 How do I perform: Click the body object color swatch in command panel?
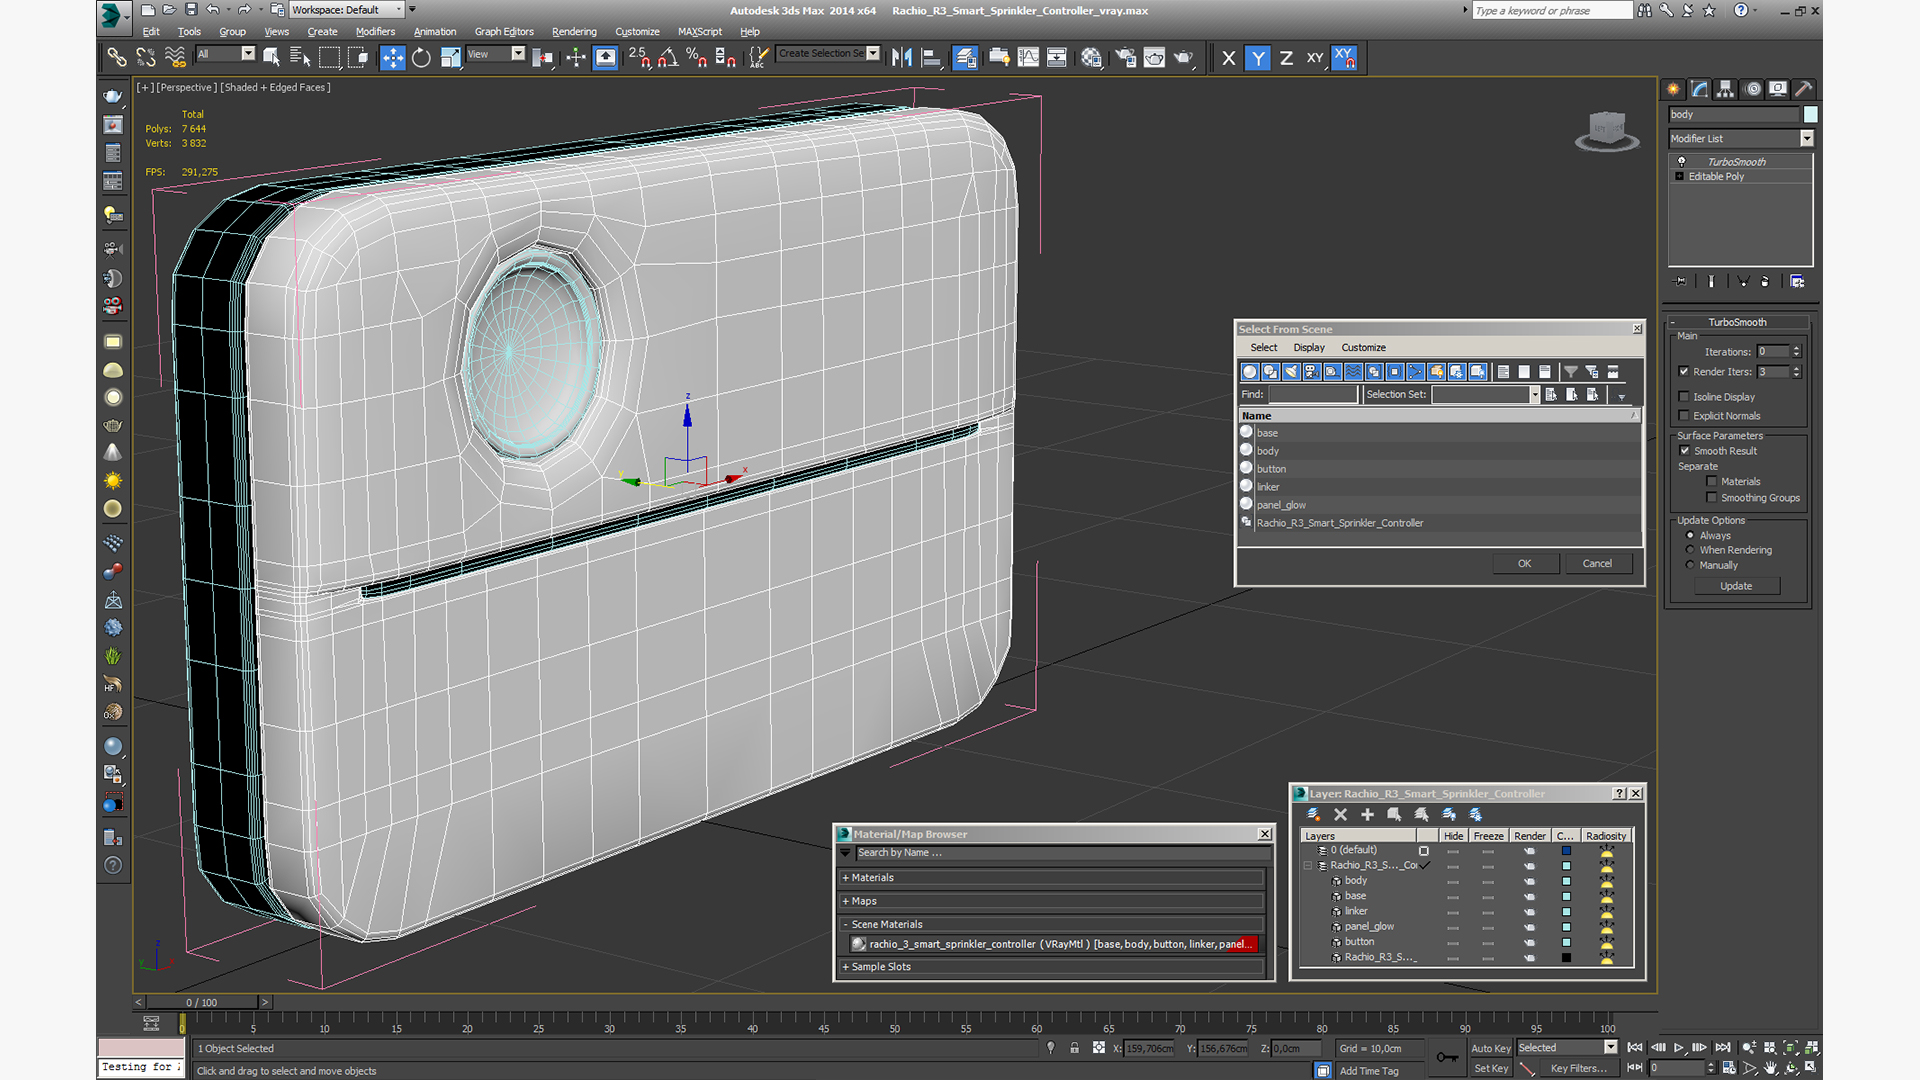(x=1810, y=114)
